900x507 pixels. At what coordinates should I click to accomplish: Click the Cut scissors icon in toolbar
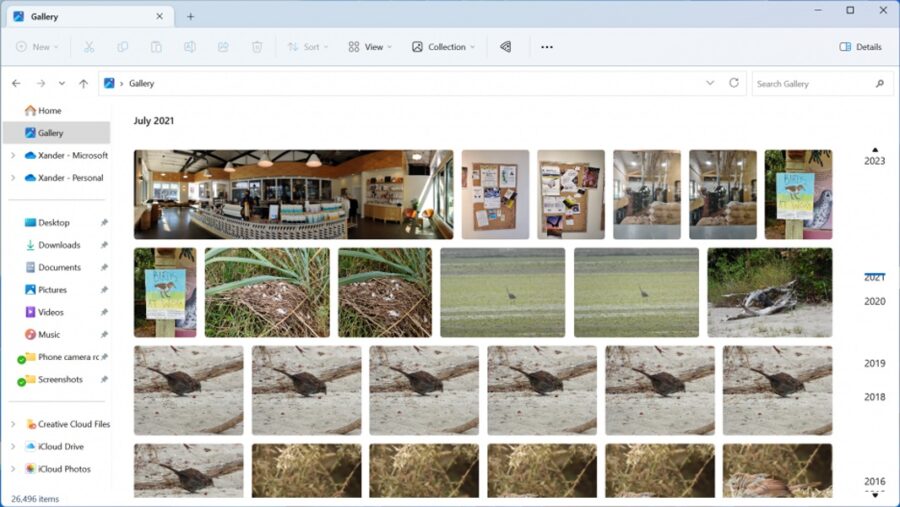coord(89,47)
